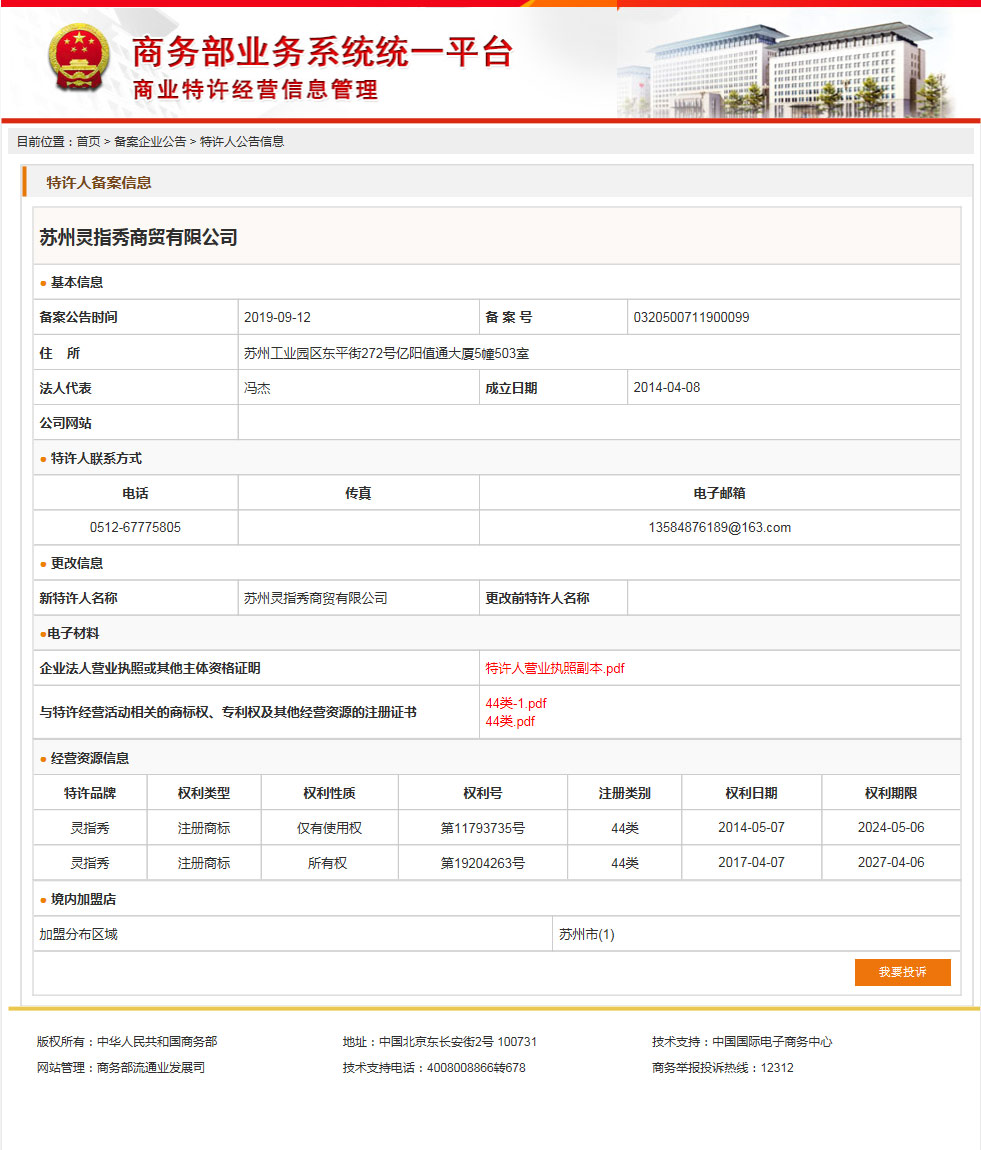The width and height of the screenshot is (981, 1150).
Task: Click the 权利期限 column header
Action: point(890,793)
